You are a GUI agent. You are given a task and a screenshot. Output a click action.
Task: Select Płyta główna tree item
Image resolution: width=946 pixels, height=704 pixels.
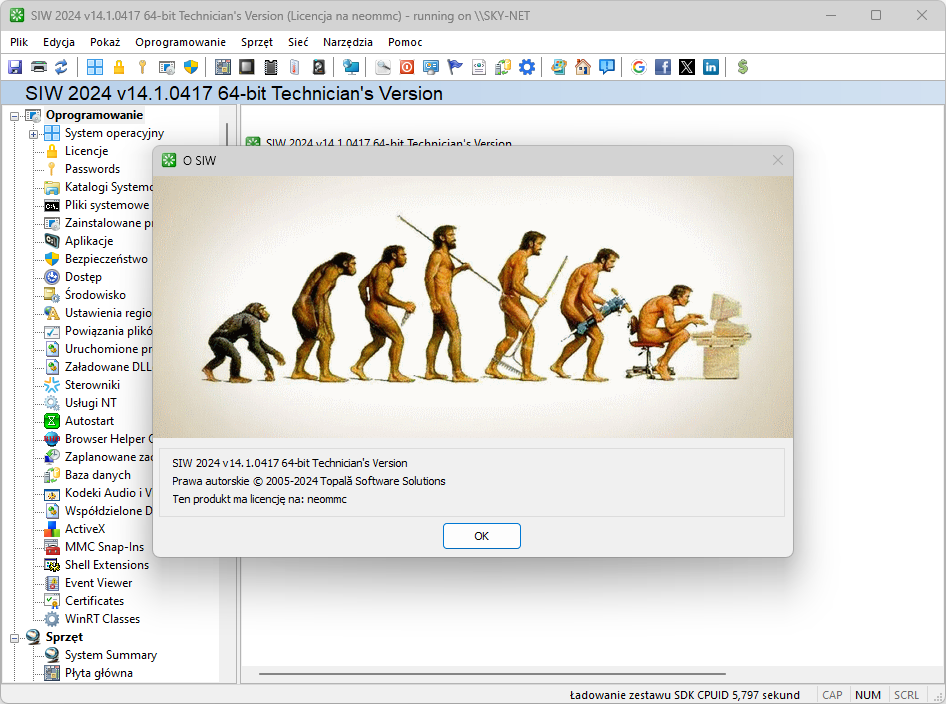(98, 673)
